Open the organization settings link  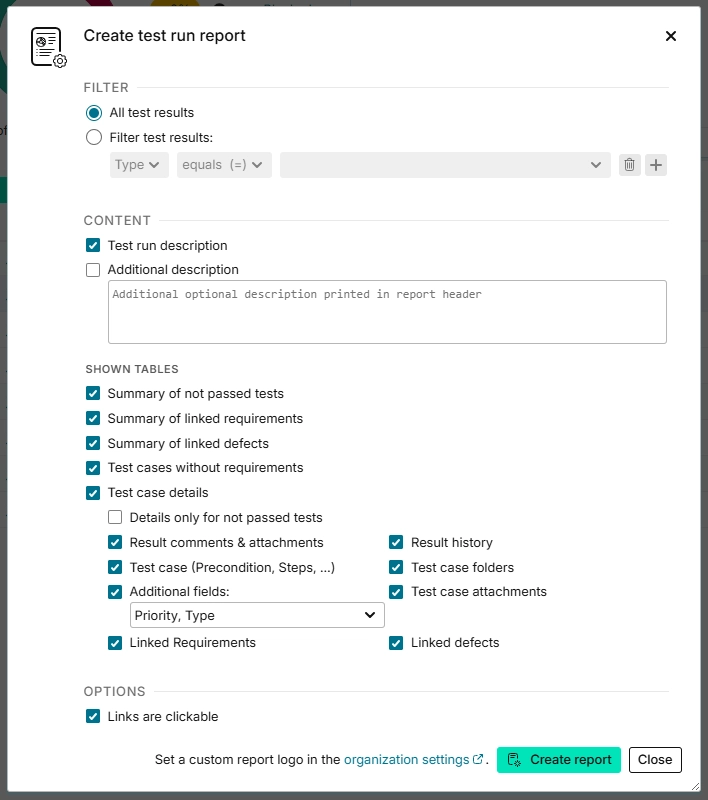404,759
